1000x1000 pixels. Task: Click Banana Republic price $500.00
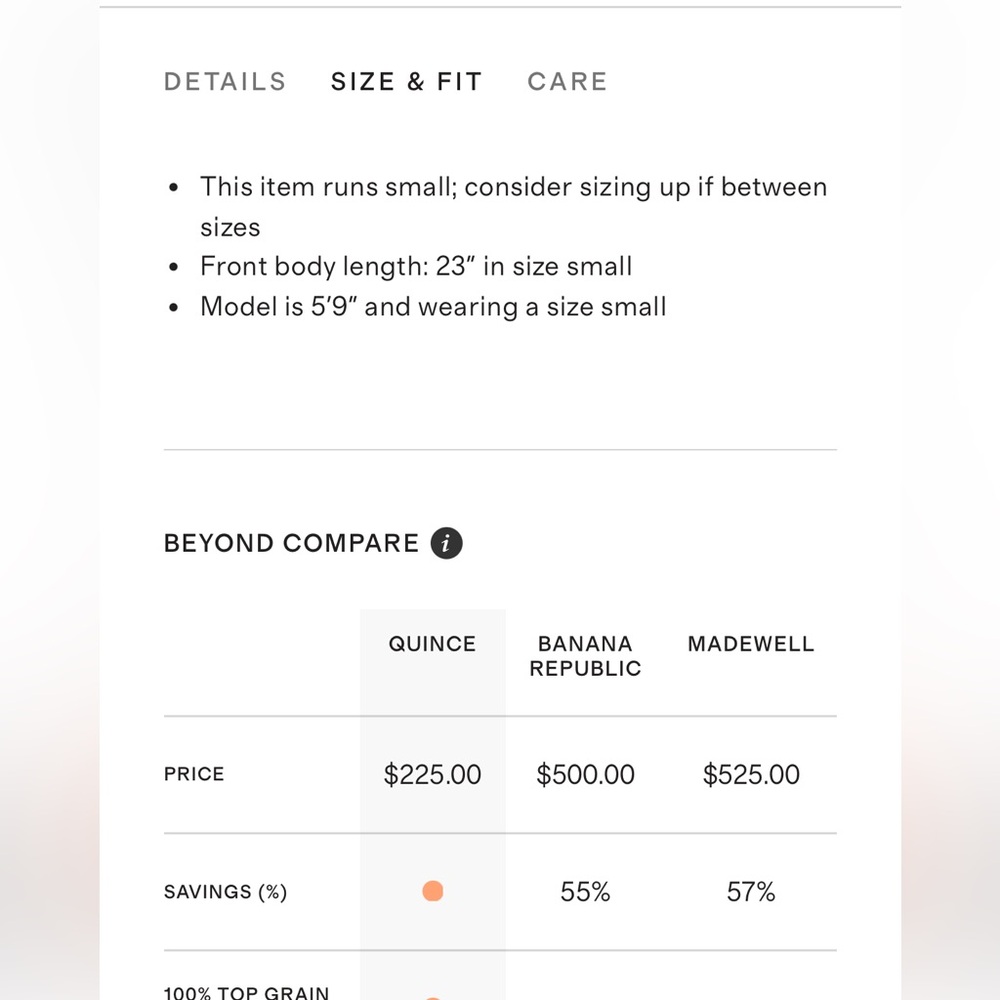[x=585, y=774]
